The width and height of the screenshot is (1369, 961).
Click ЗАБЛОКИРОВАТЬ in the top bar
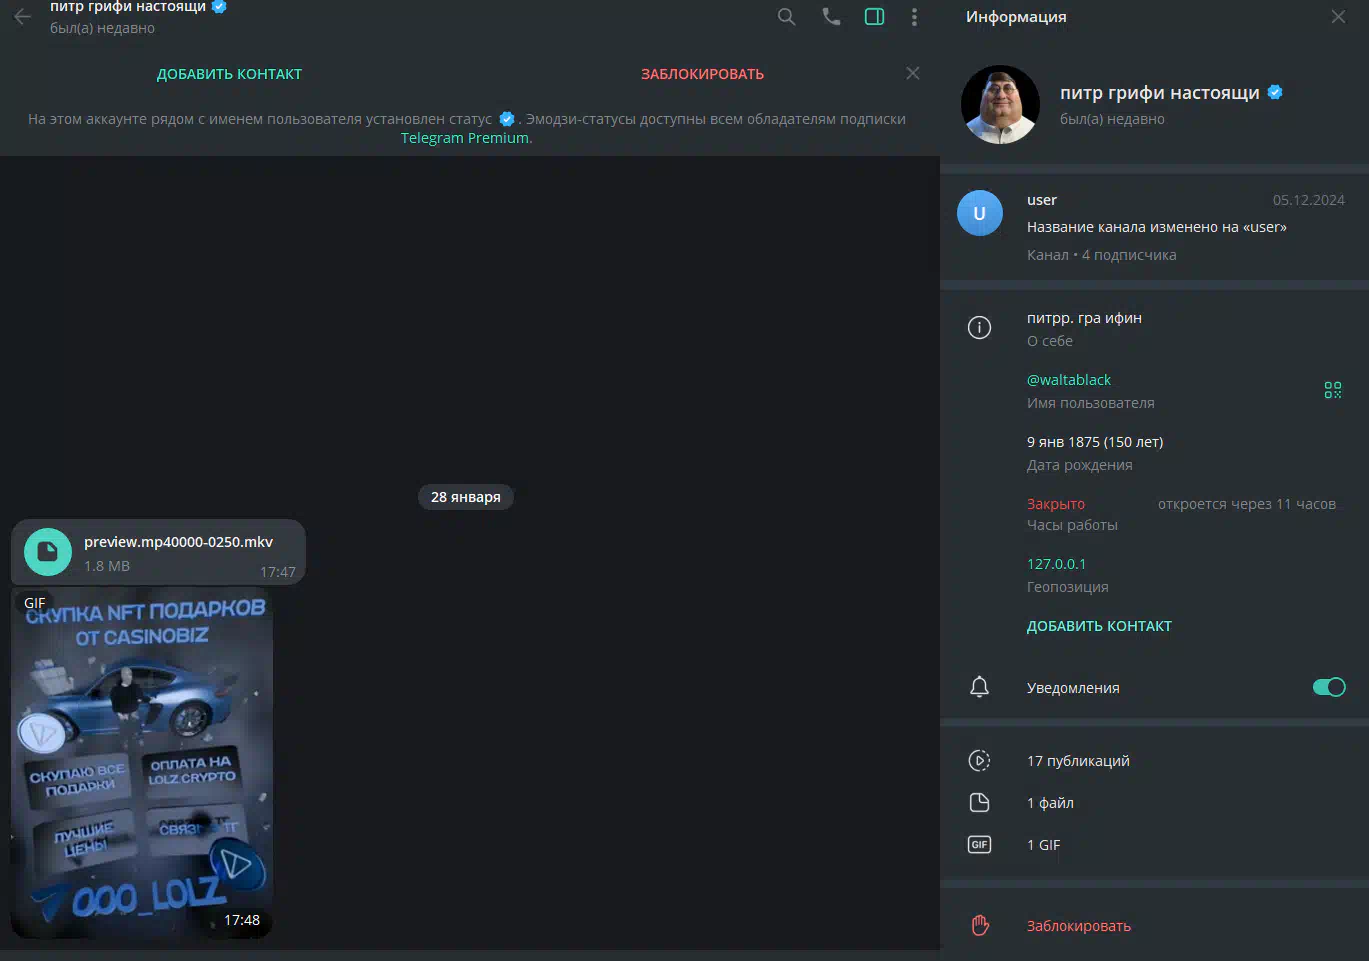[x=702, y=74]
